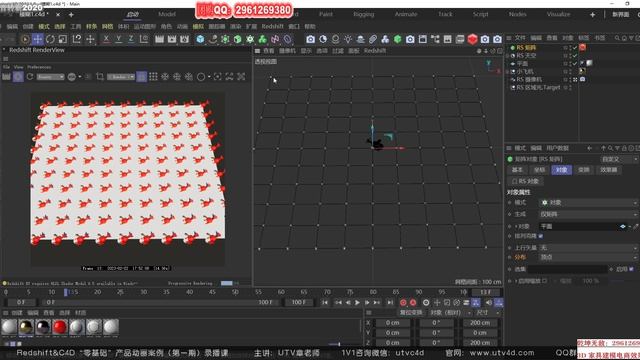This screenshot has width=640, height=360.
Task: Toggle the Z axis lock
Action: [x=131, y=39]
